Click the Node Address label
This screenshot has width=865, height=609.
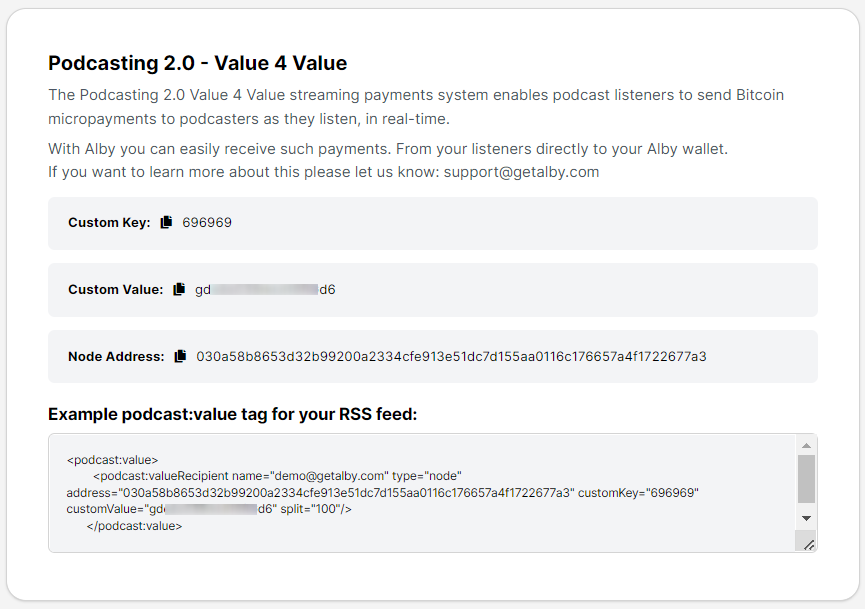[x=116, y=356]
